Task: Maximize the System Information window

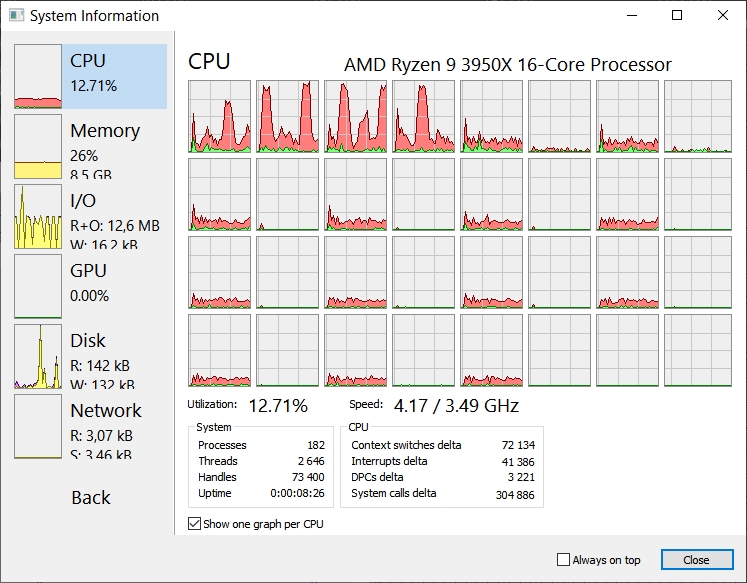Action: (677, 16)
